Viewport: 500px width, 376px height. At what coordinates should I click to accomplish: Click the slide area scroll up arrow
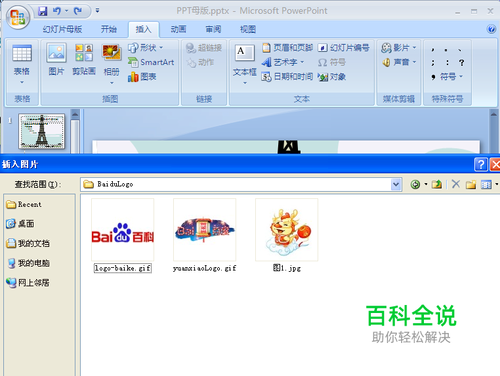(494, 115)
